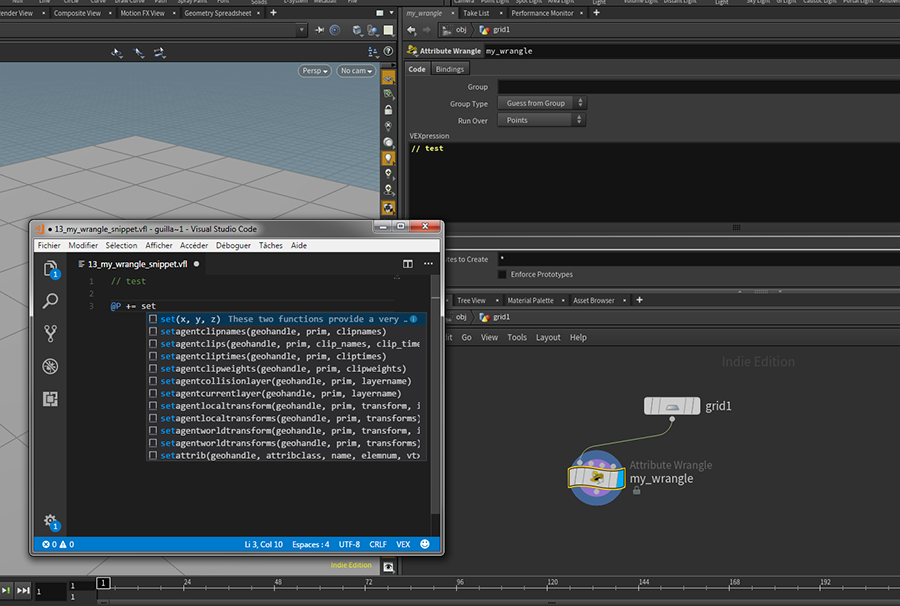
Task: Click the VEX language mode in status bar
Action: coord(403,545)
